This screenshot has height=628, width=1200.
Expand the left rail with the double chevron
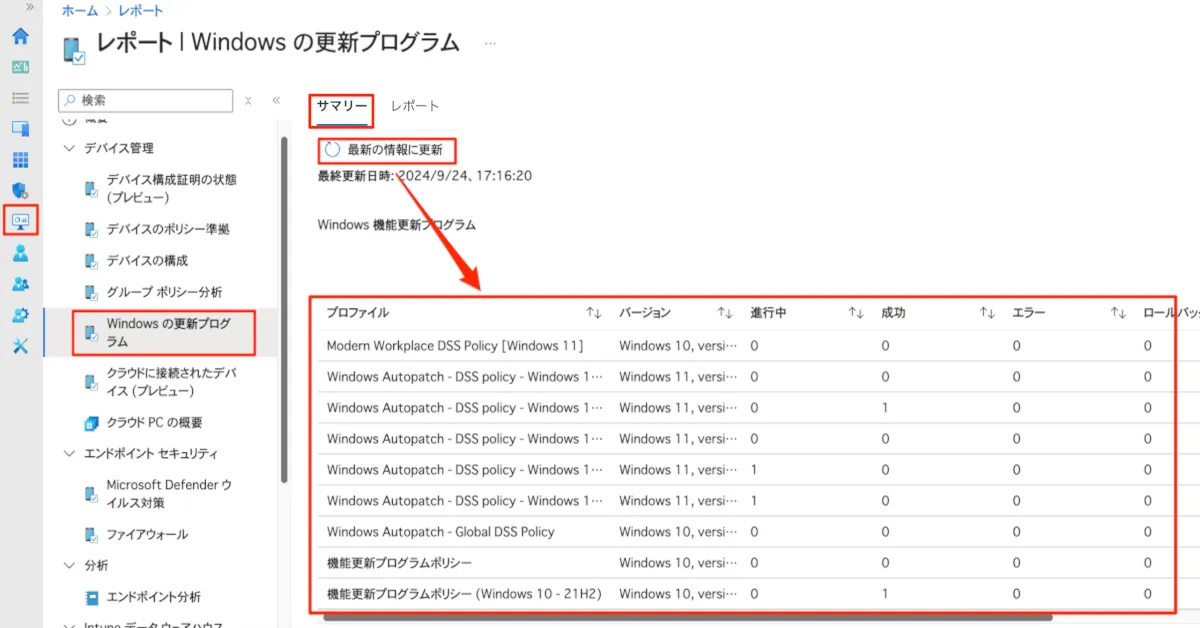point(29,6)
